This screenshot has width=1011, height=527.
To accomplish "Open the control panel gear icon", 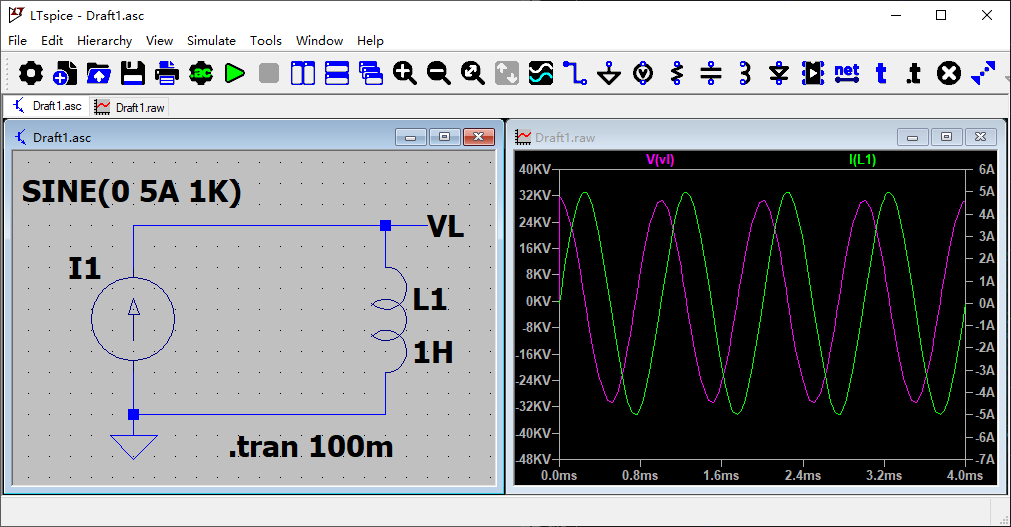I will (30, 73).
